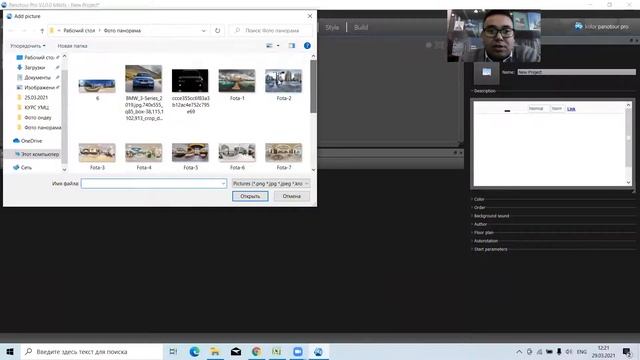Open Task View on the taskbar
Image resolution: width=640 pixels, height=360 pixels.
[173, 351]
